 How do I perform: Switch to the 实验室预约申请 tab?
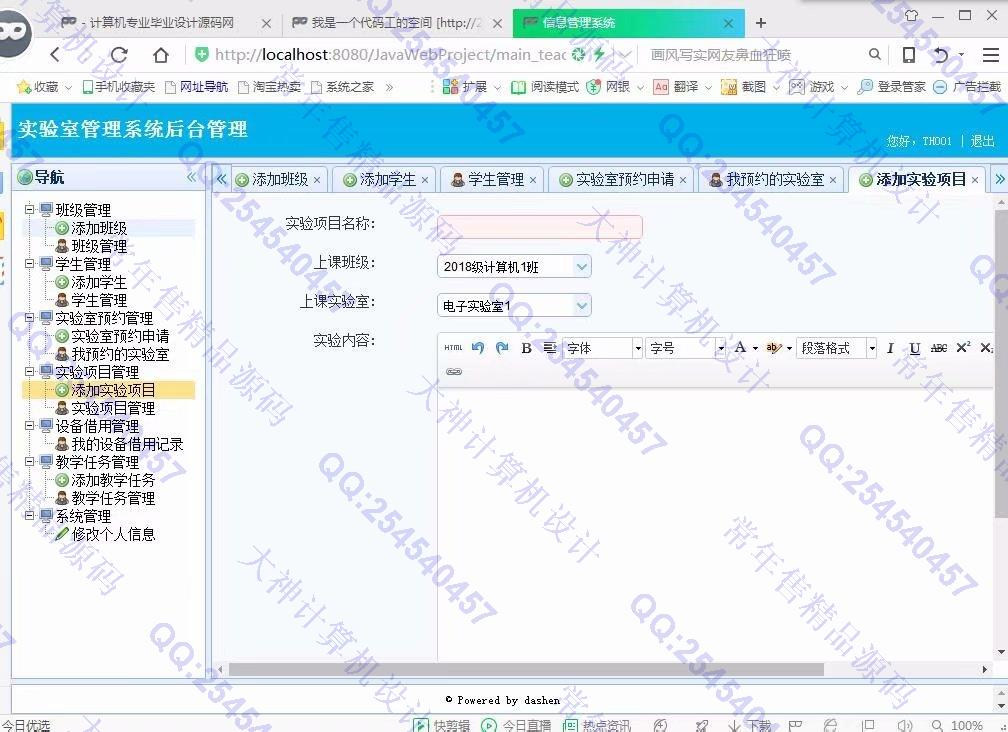(x=624, y=180)
